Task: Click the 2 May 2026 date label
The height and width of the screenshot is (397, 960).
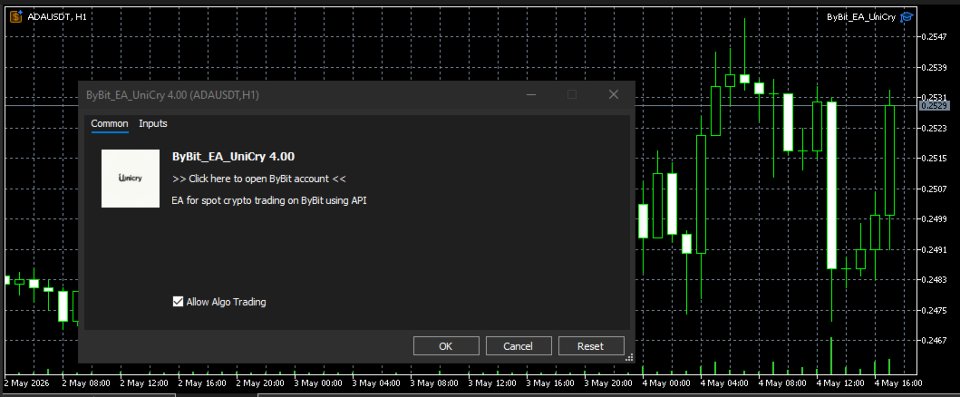Action: pos(26,383)
